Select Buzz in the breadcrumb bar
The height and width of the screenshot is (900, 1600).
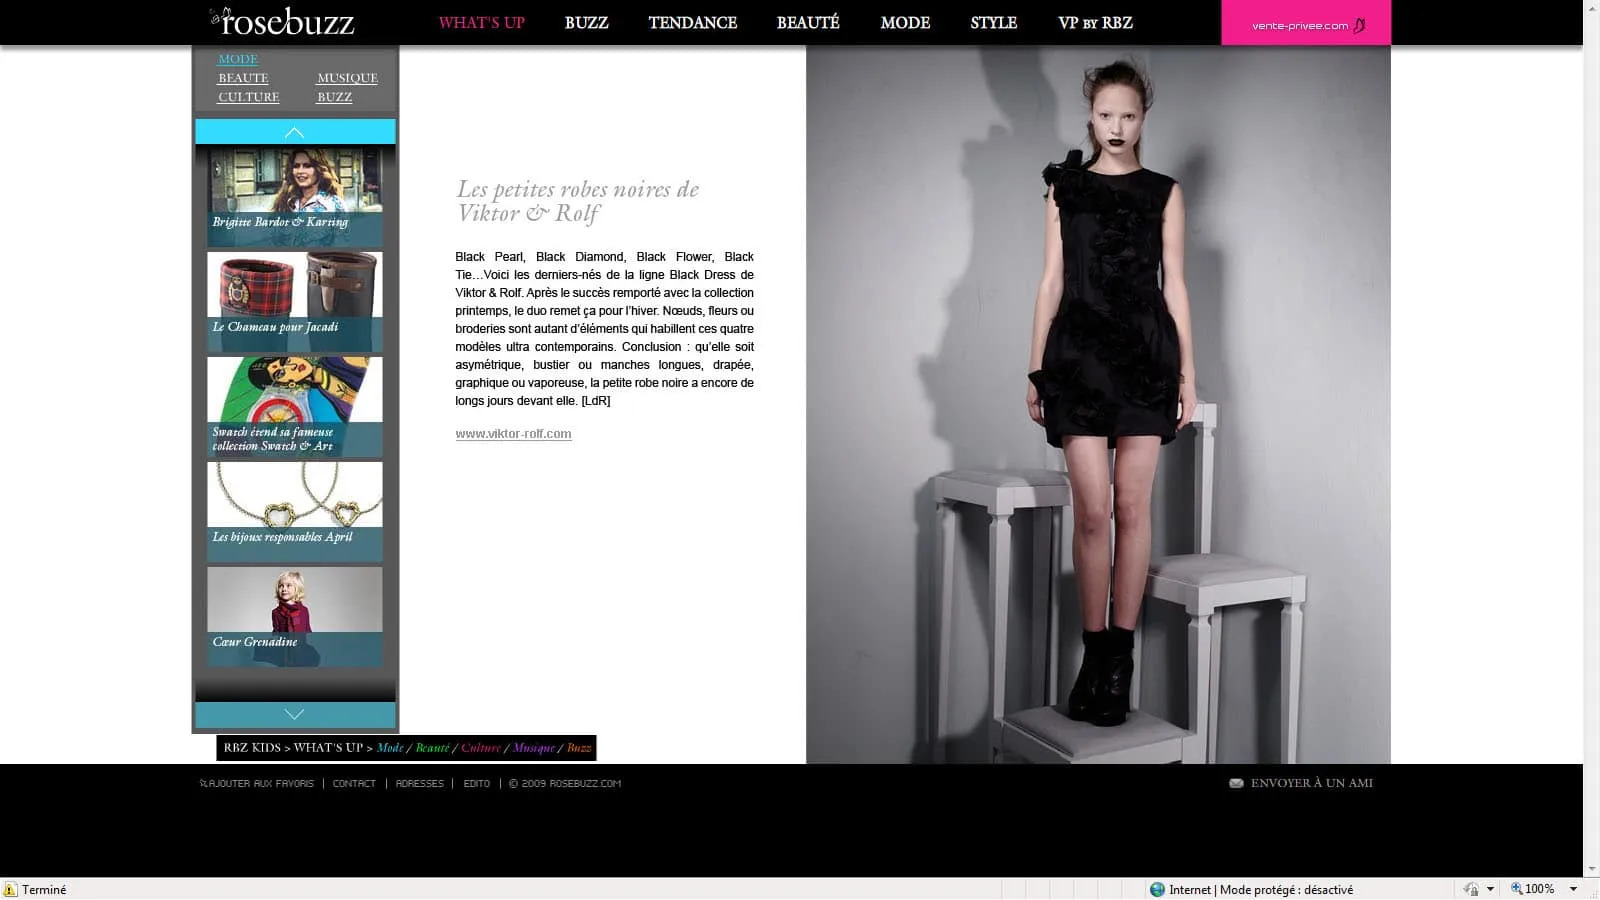(x=579, y=748)
